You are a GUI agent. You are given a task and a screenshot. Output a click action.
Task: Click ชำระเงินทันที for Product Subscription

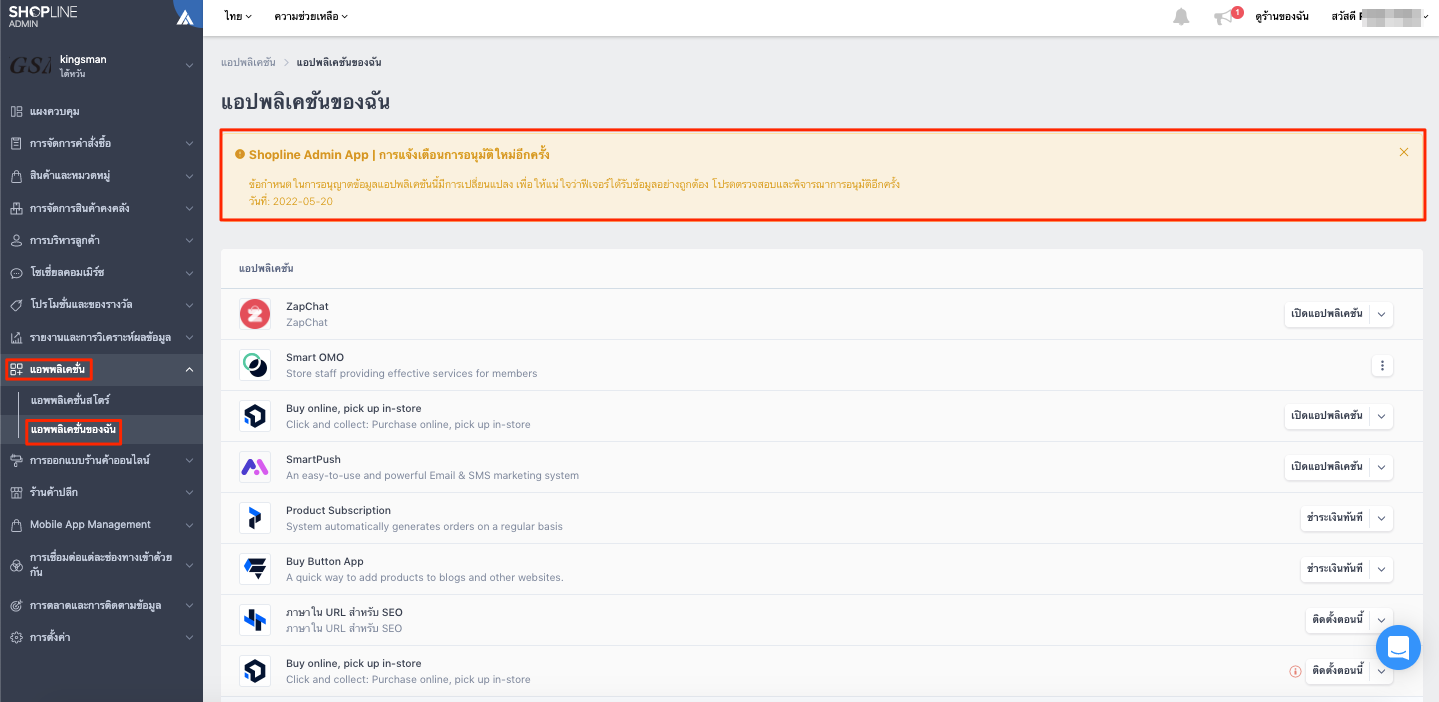coord(1335,518)
